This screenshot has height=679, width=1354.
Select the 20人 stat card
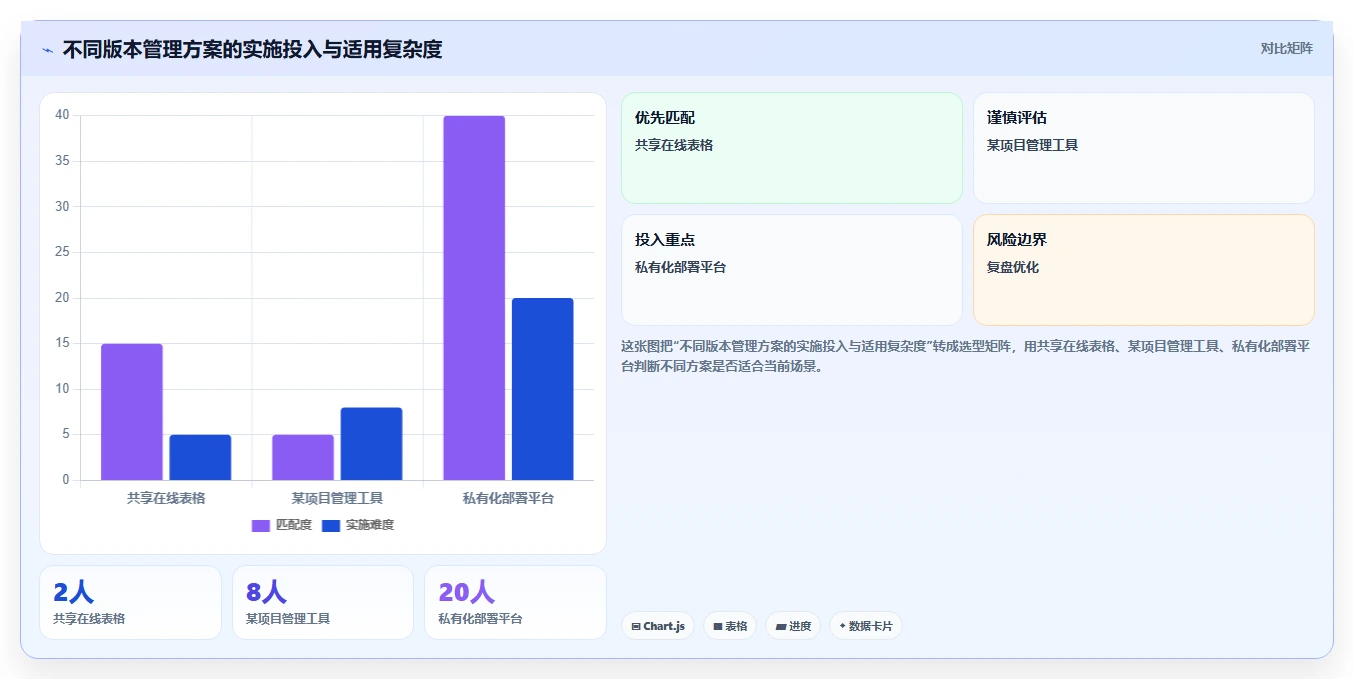[515, 603]
